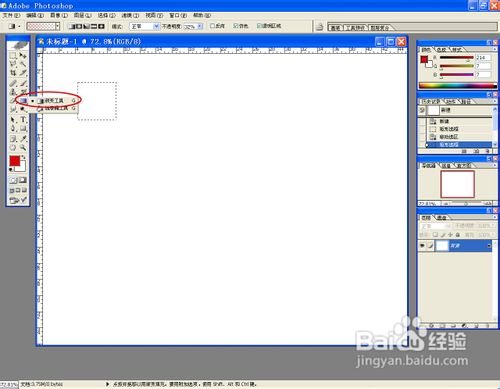Select the Move tool in toolbox
The image size is (500, 389).
(x=23, y=55)
